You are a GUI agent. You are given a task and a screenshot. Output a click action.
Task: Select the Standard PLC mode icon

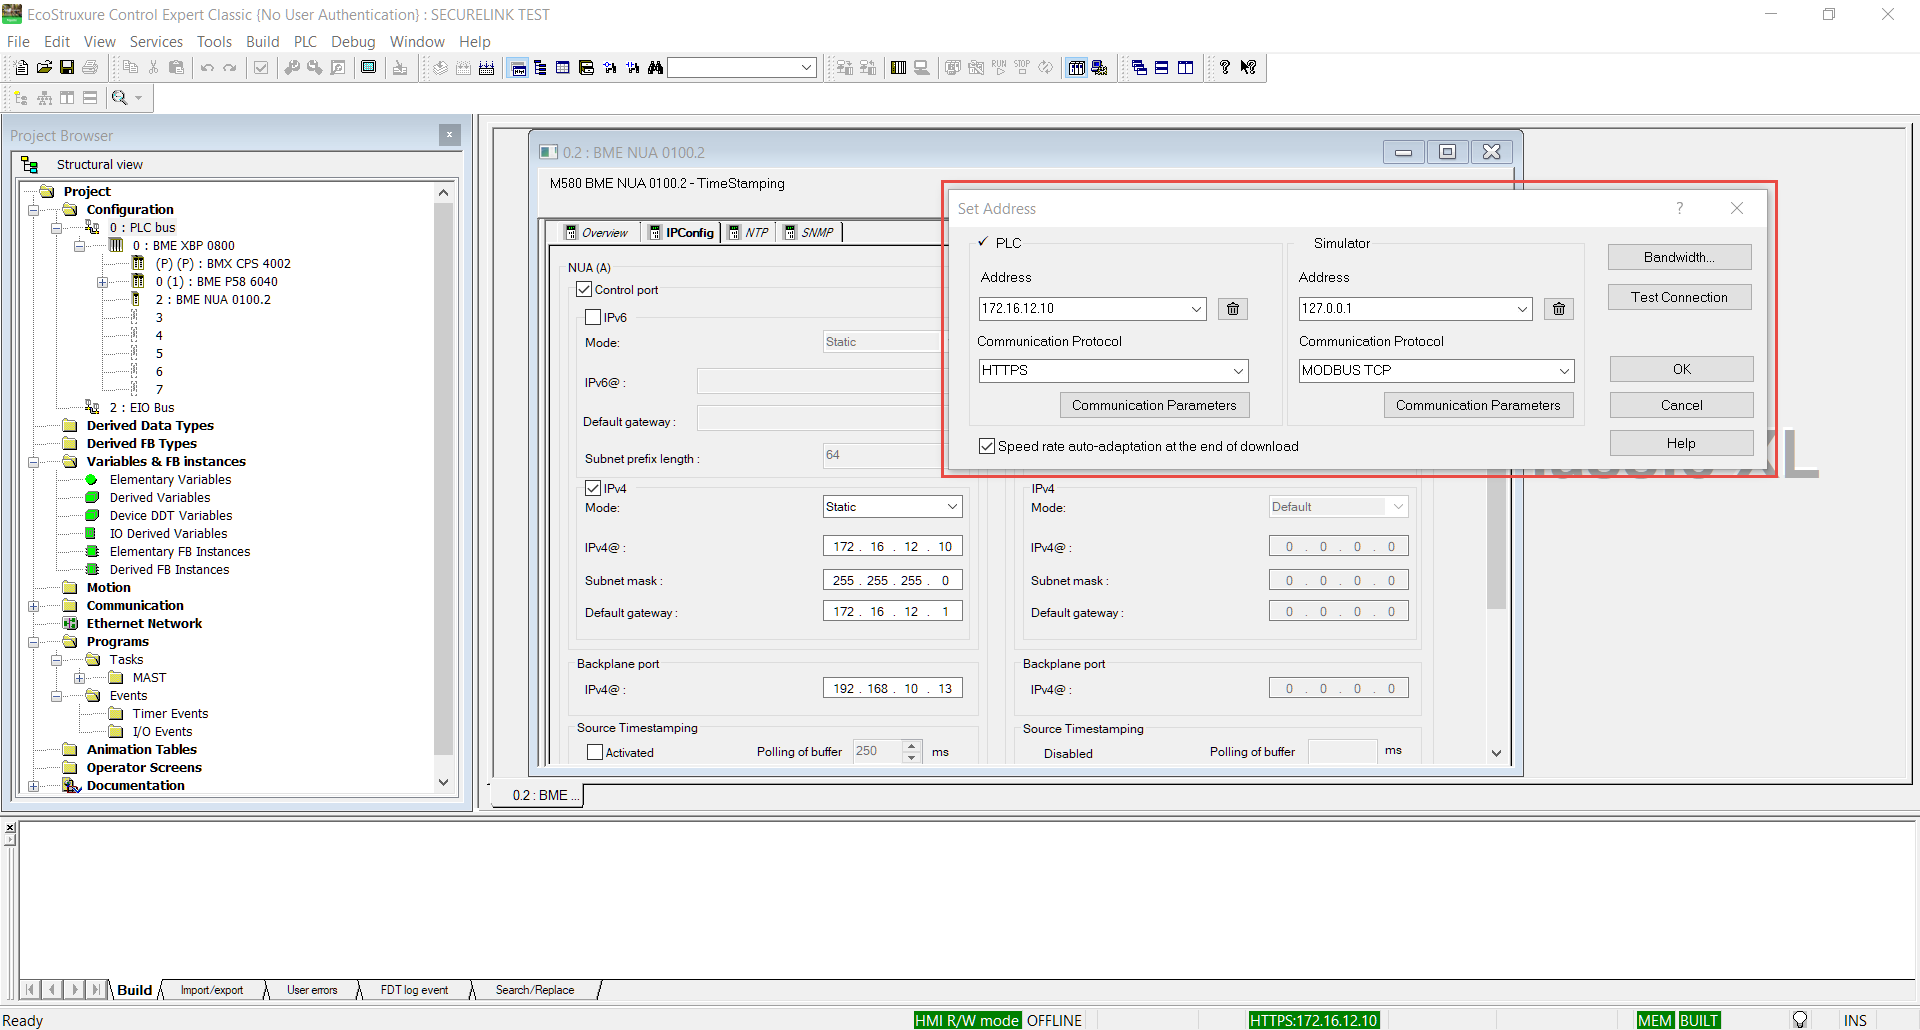[1076, 68]
